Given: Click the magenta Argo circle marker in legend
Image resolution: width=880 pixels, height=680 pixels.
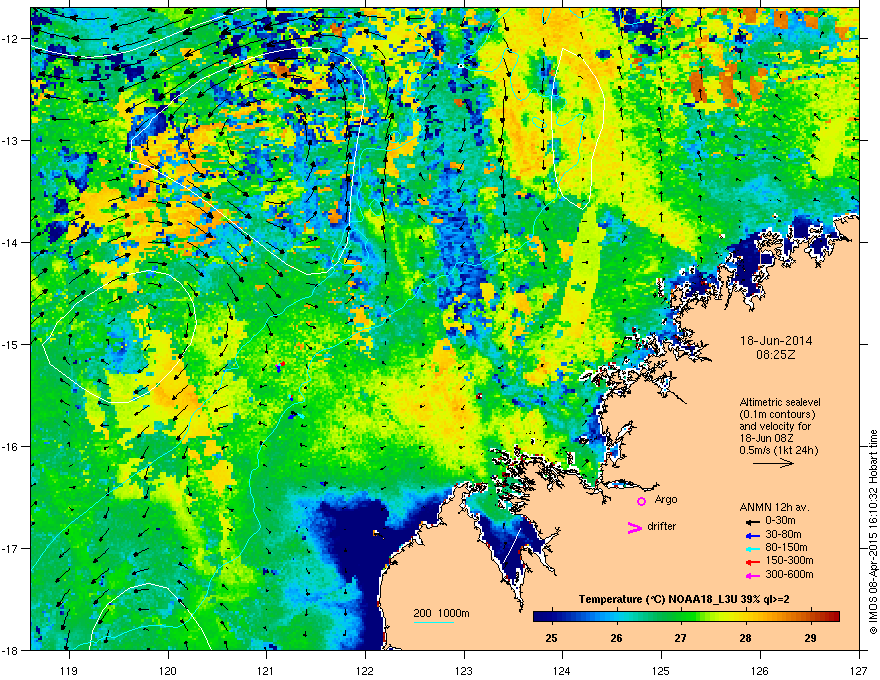Looking at the screenshot, I should [641, 501].
